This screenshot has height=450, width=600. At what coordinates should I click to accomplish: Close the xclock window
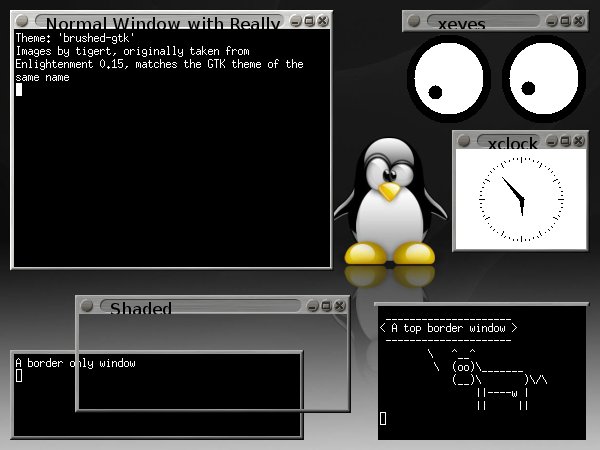coord(579,141)
